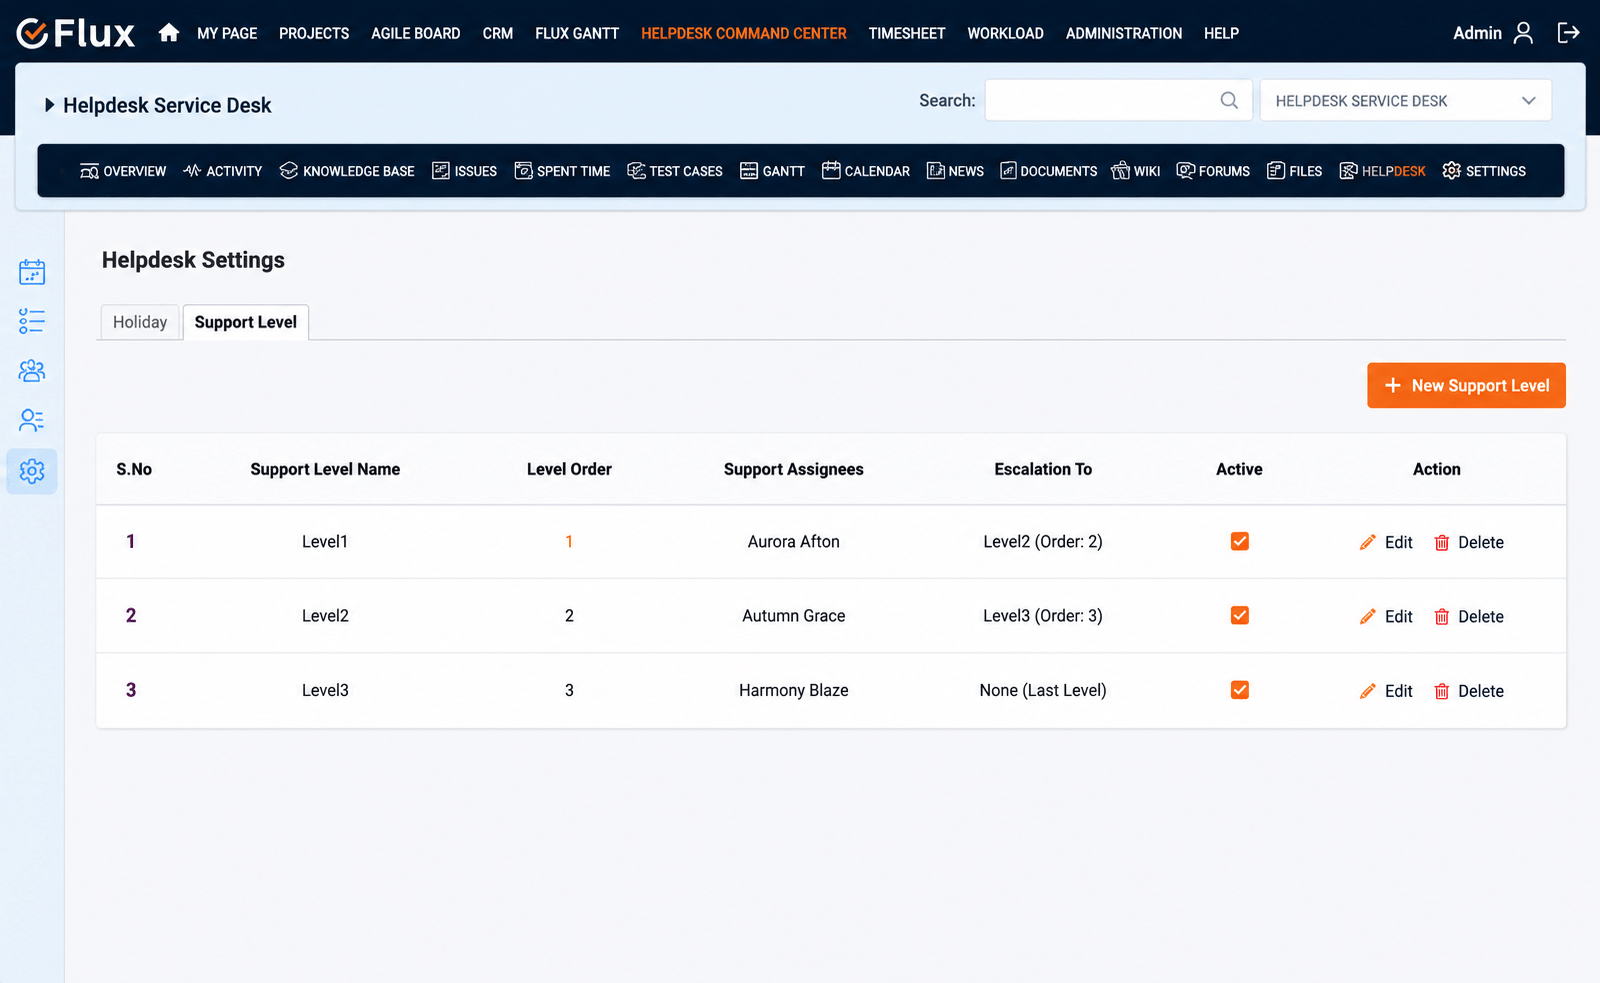Open Helpdesk project tab
Image resolution: width=1600 pixels, height=983 pixels.
[x=1383, y=171]
